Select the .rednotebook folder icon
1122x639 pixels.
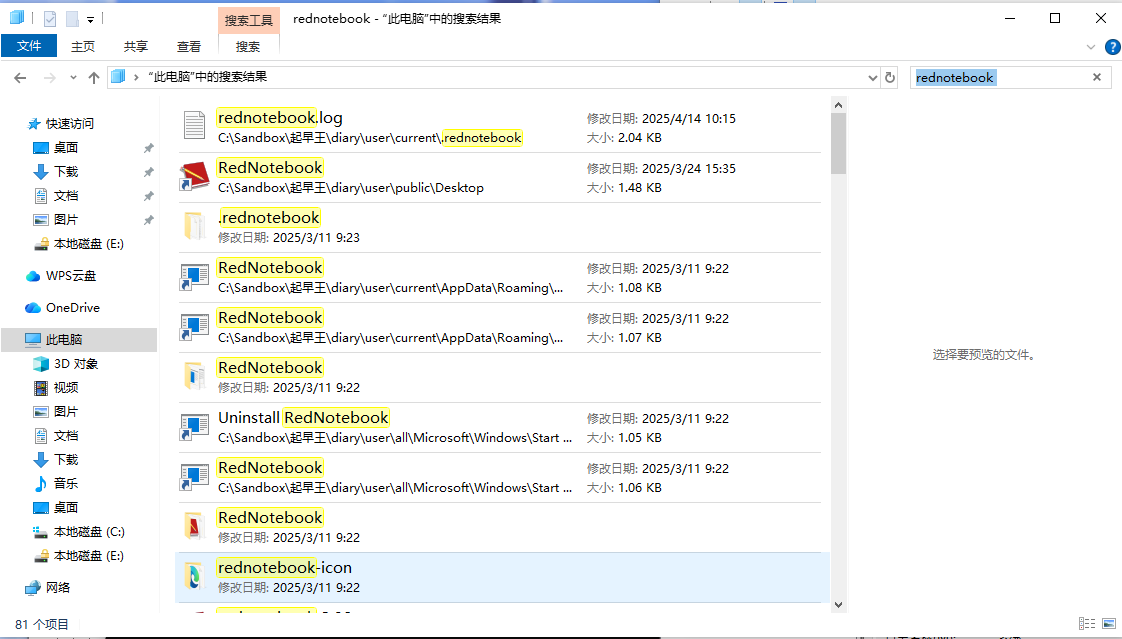pos(194,226)
